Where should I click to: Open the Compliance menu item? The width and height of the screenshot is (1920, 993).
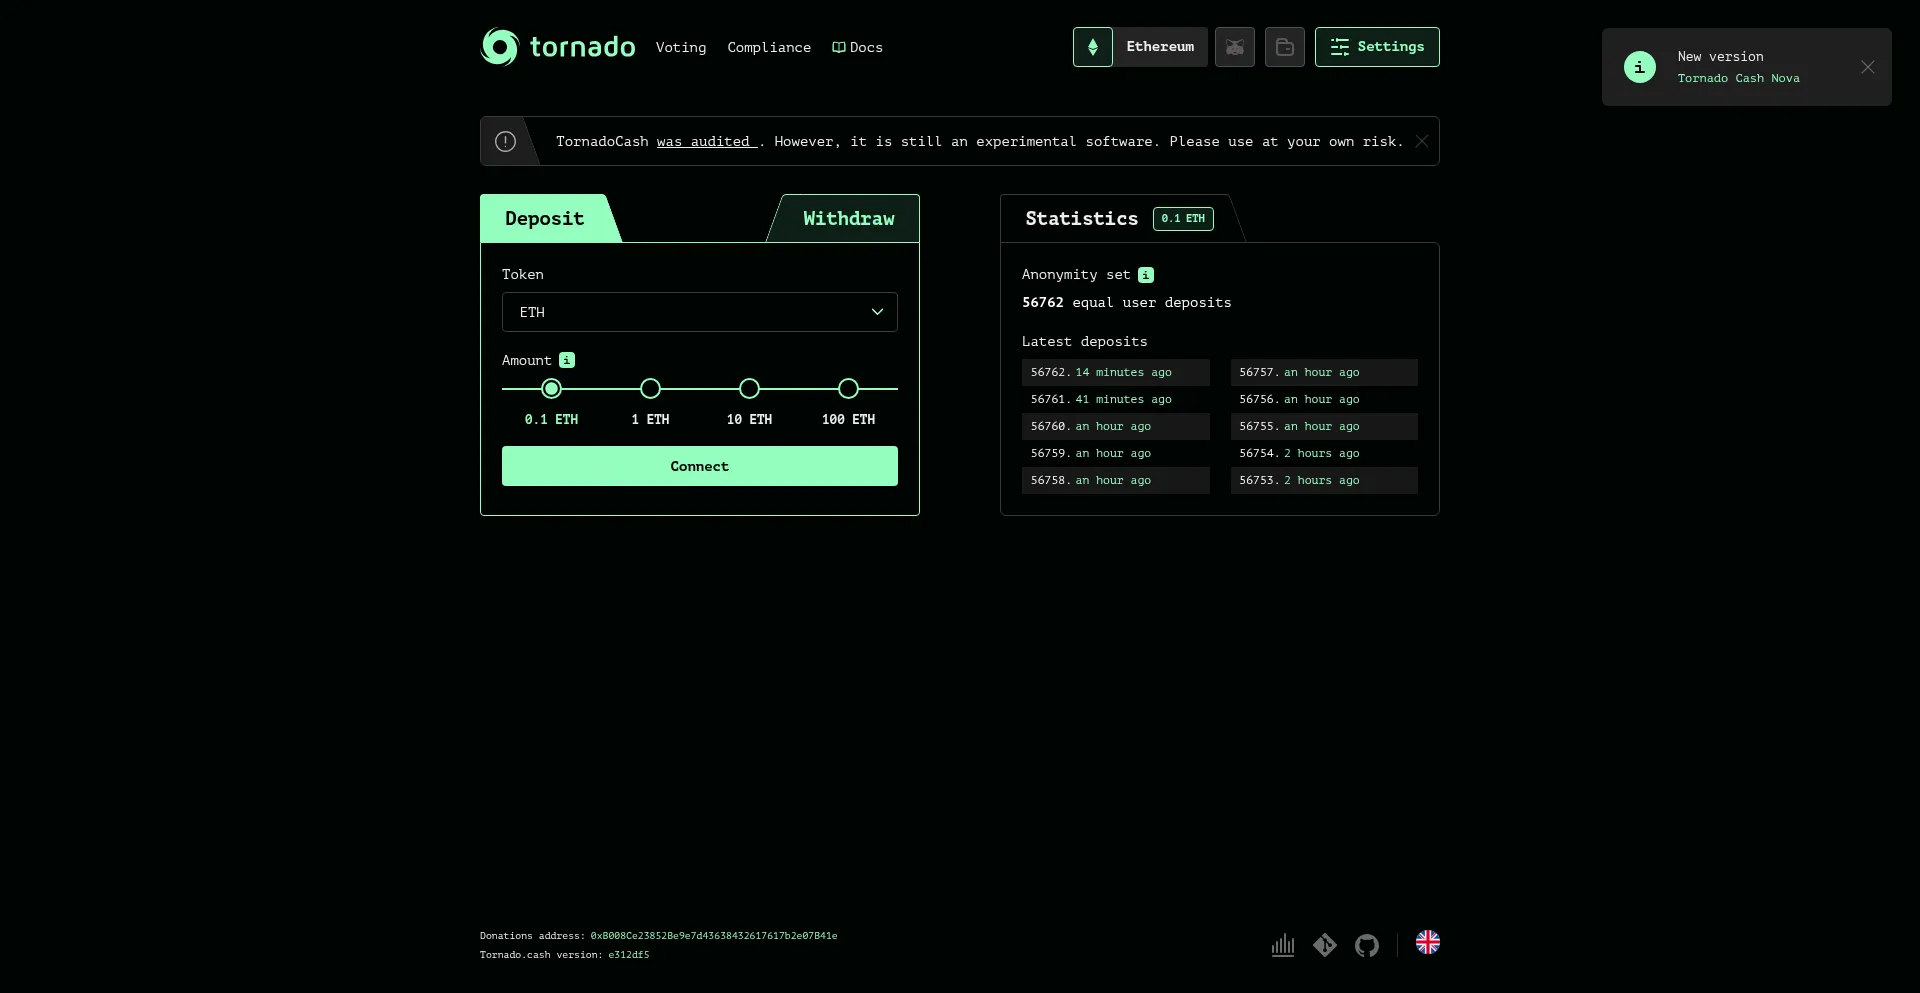click(769, 47)
